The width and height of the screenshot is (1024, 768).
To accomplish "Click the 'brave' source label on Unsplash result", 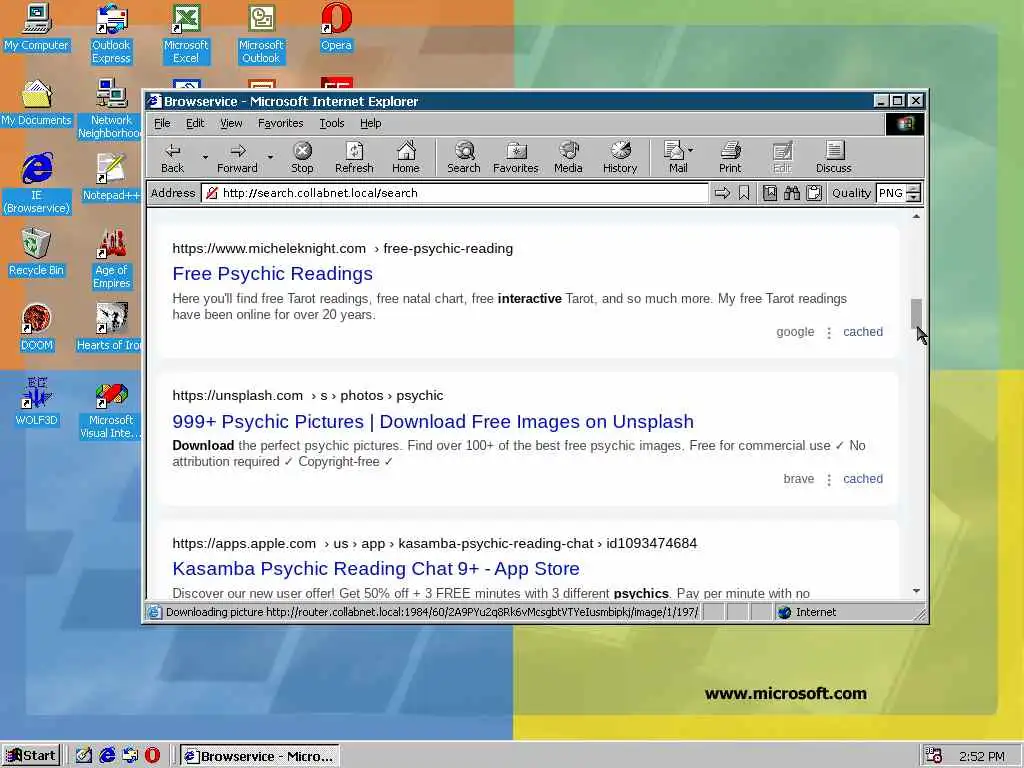I will [x=799, y=479].
